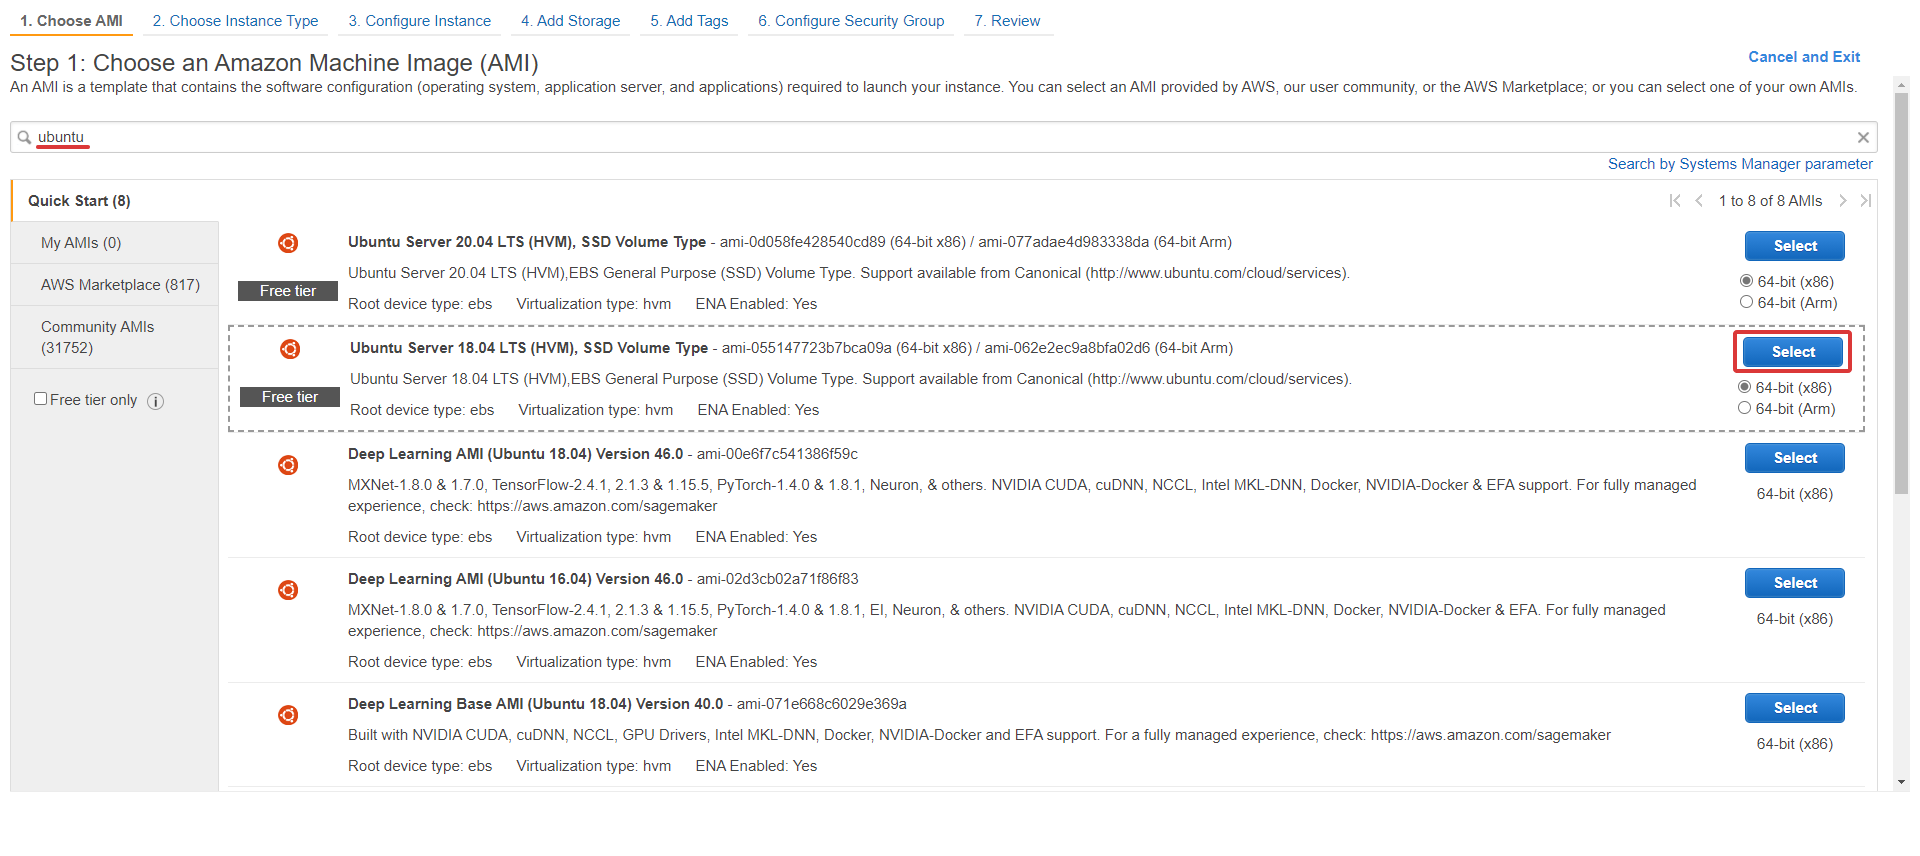Choose 64-bit (Arm) for Ubuntu 18.04
The image size is (1920, 856).
coord(1744,408)
